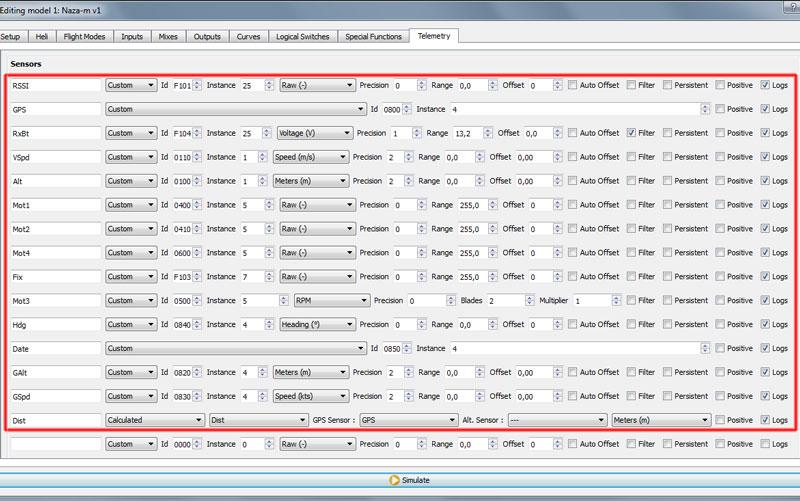Screen dimensions: 800x501
Task: Enable Persistent for the Alt sensor
Action: [667, 181]
